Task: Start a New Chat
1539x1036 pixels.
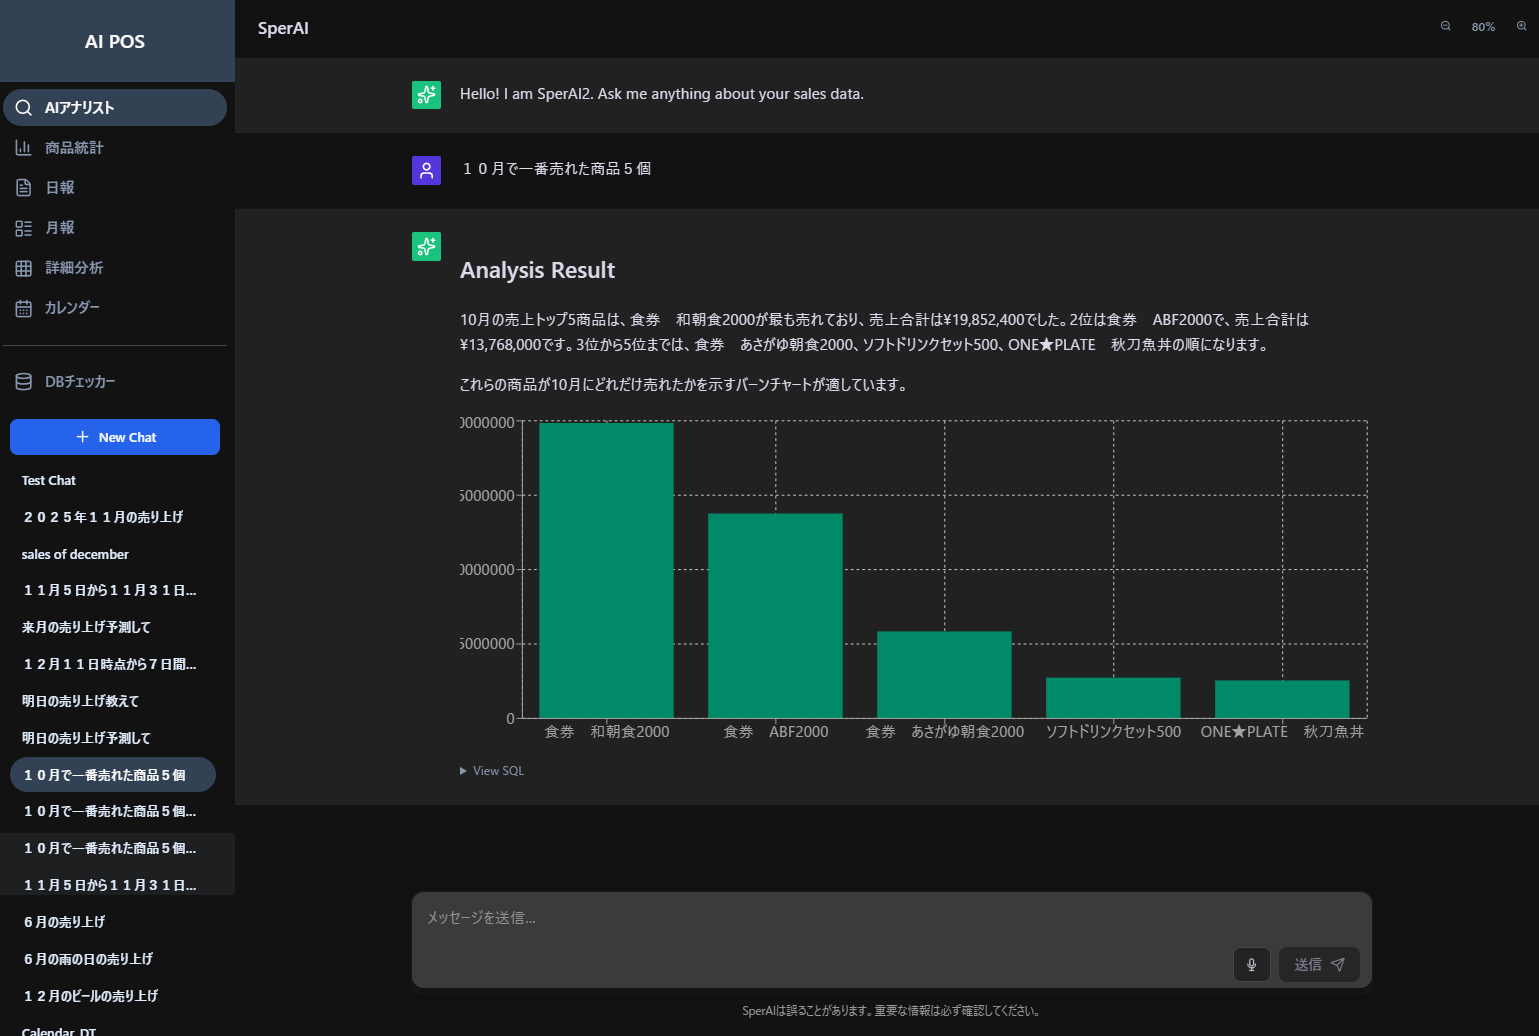Action: pyautogui.click(x=115, y=437)
